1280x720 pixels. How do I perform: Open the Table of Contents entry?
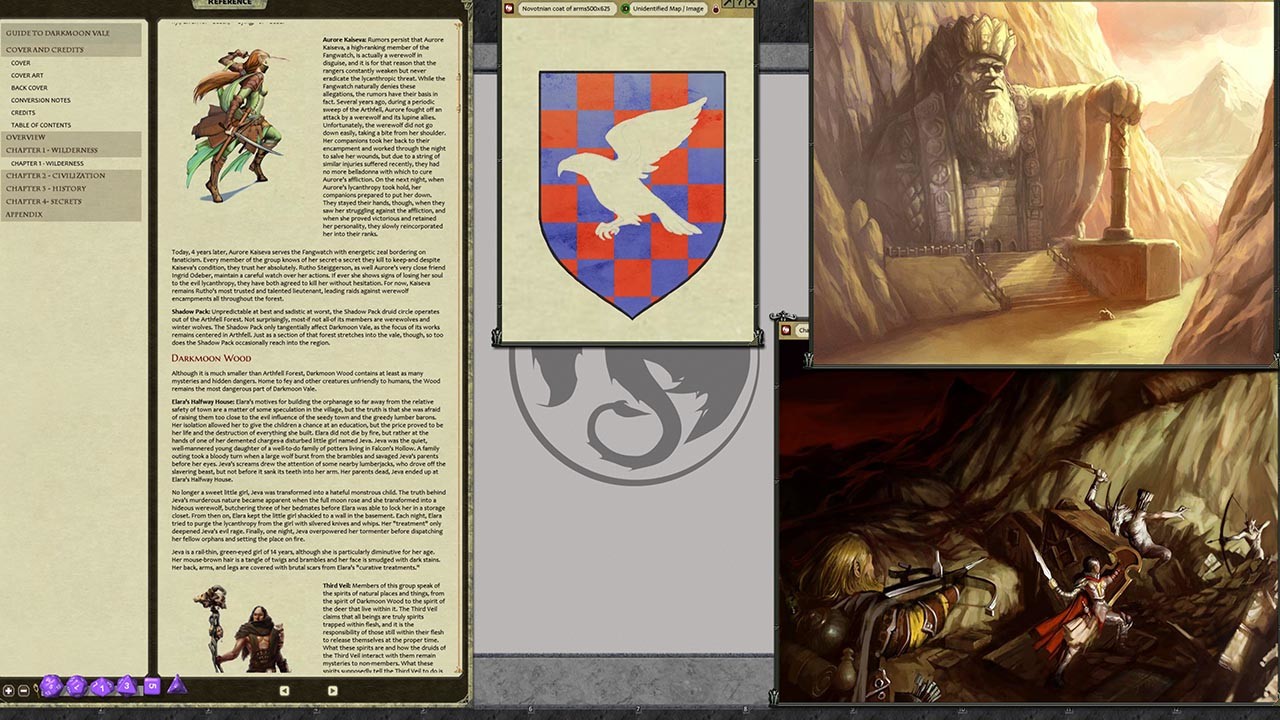point(41,124)
